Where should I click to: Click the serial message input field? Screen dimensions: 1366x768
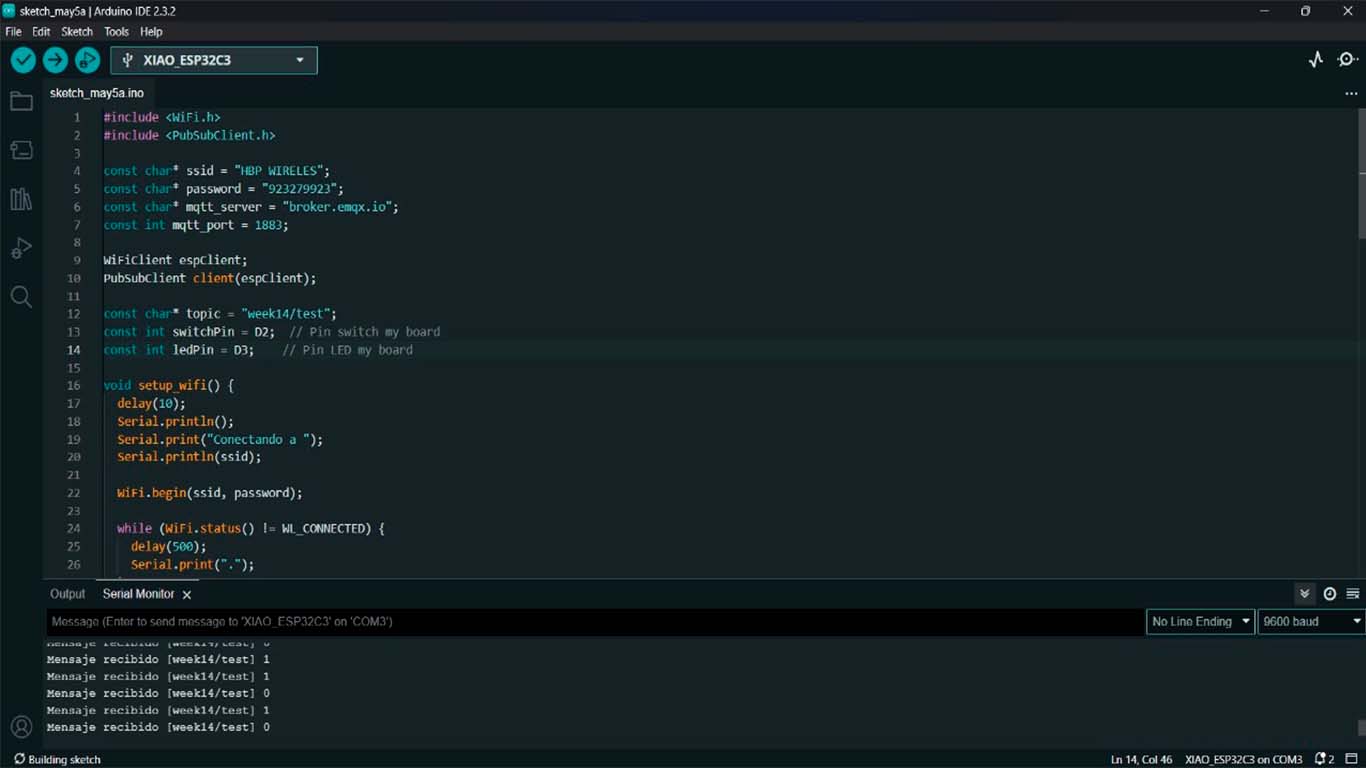(594, 621)
